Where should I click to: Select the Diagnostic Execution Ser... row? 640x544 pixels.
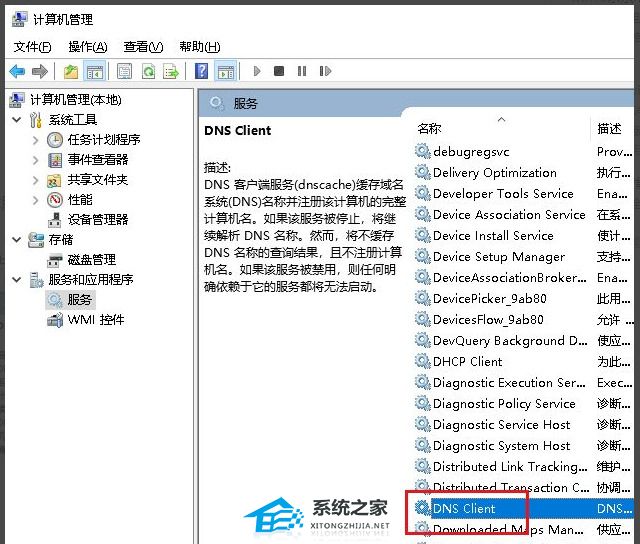click(524, 383)
